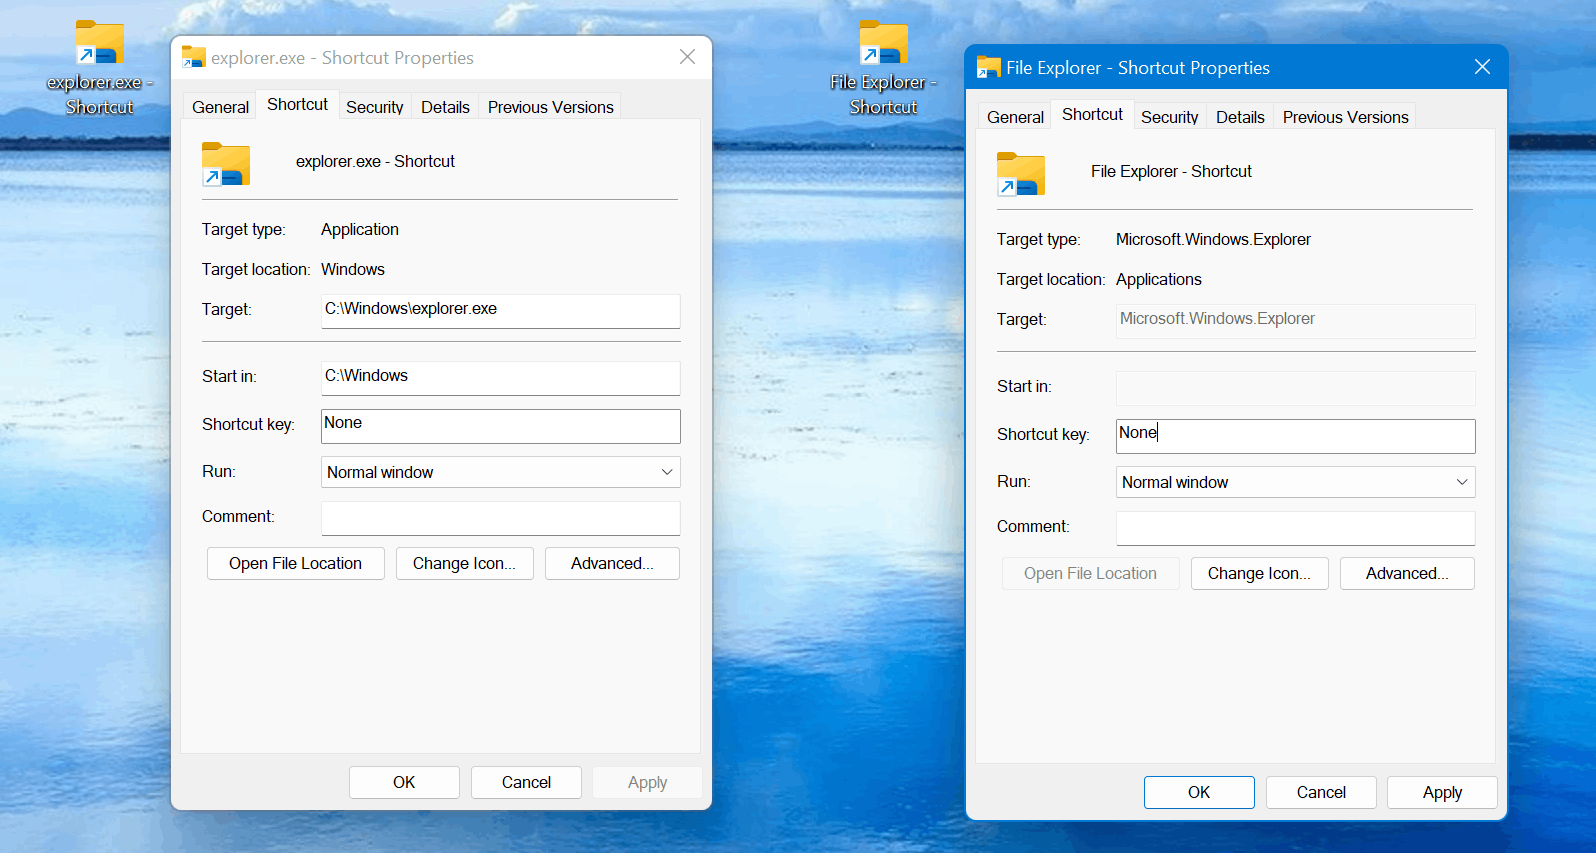Screen dimensions: 1596x853
Task: Click the Target location value Applications
Action: 1159,279
